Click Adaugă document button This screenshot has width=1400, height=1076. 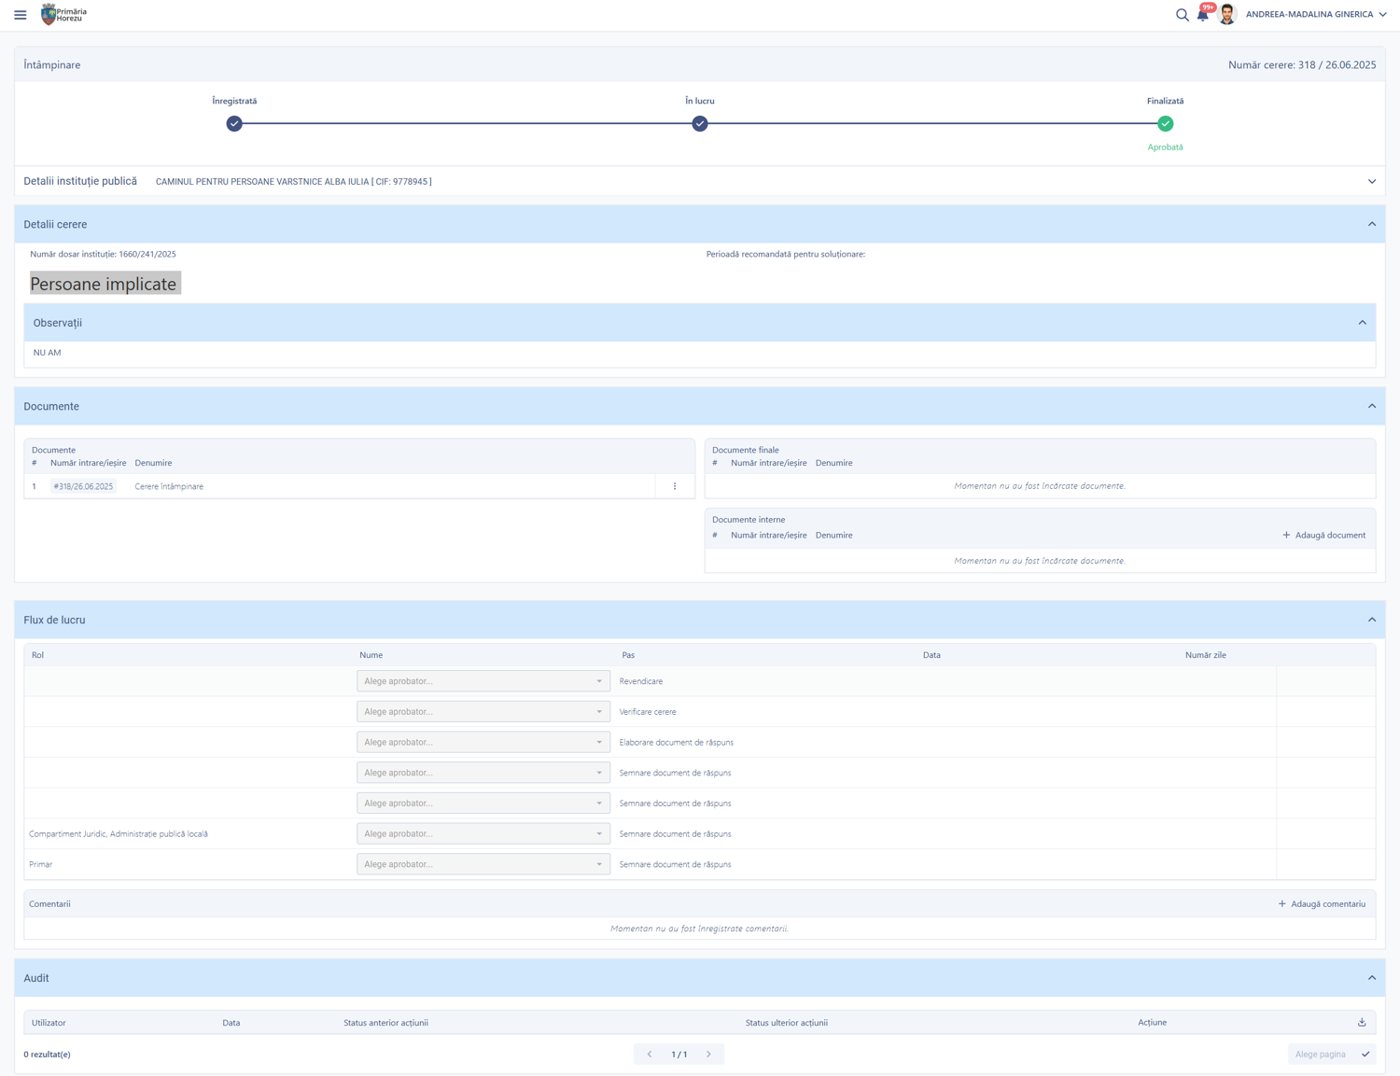pos(1324,535)
